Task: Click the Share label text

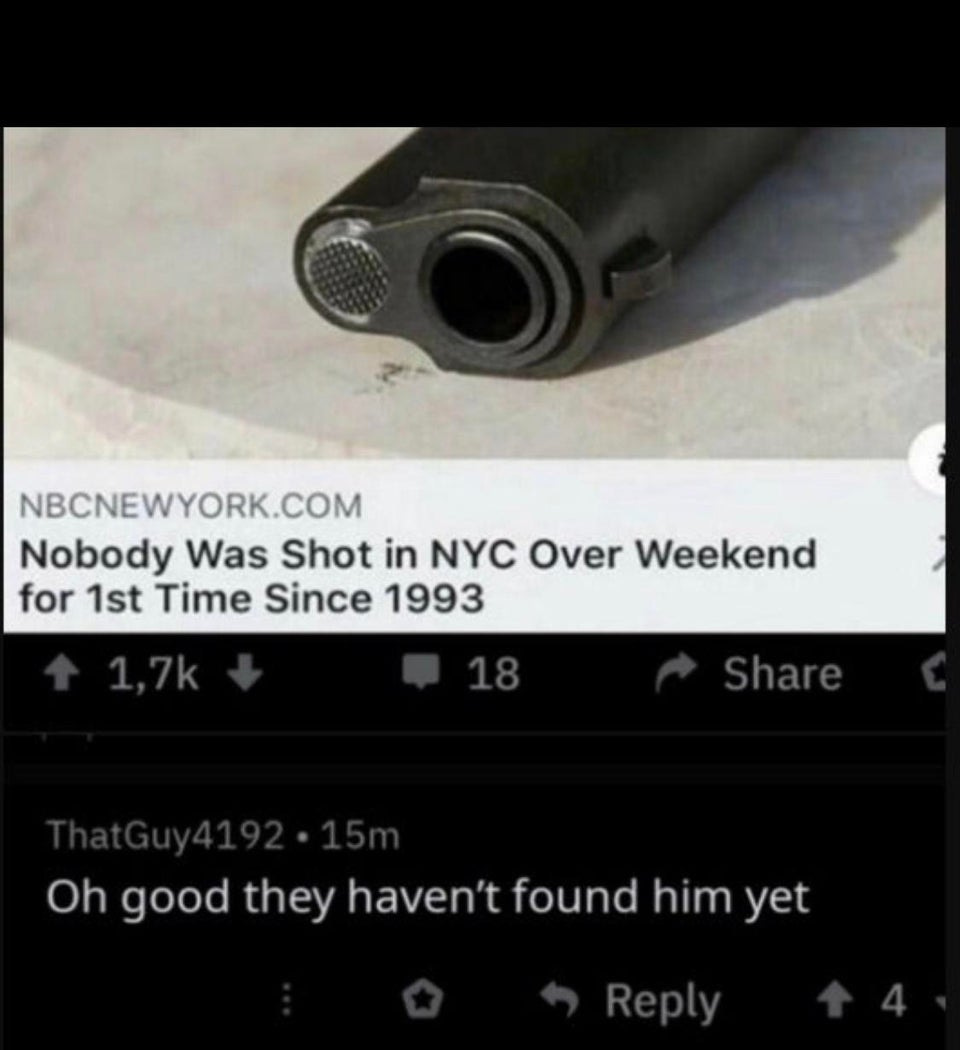Action: (783, 674)
